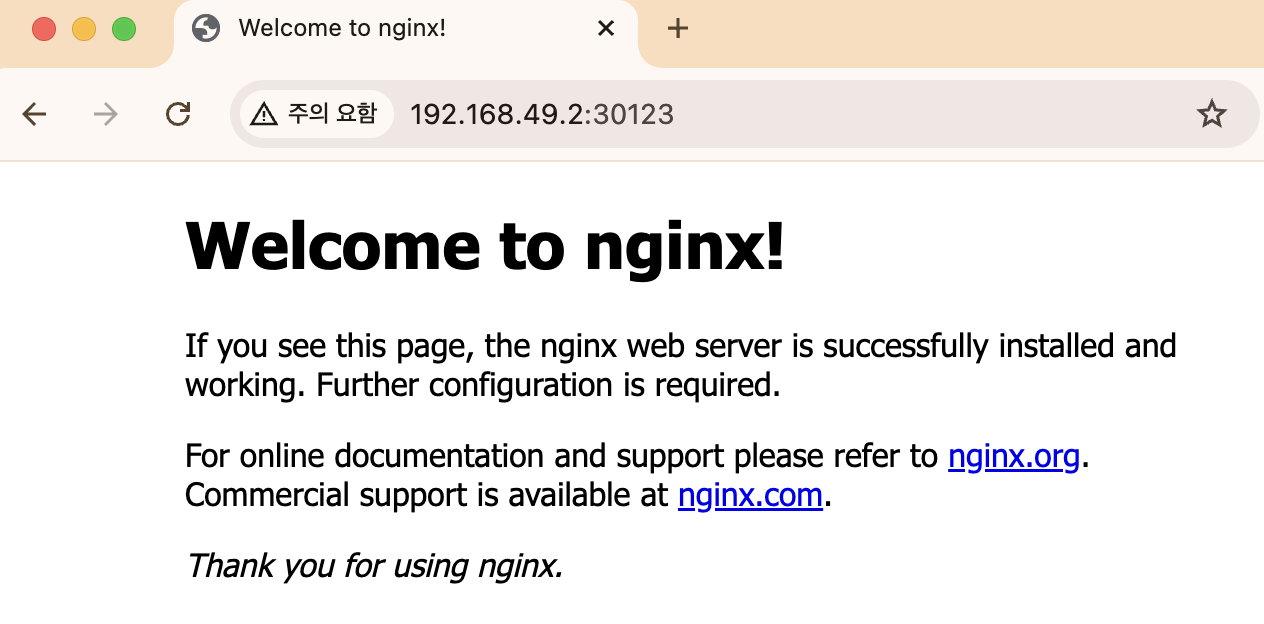Click the forward navigation arrow

[105, 115]
